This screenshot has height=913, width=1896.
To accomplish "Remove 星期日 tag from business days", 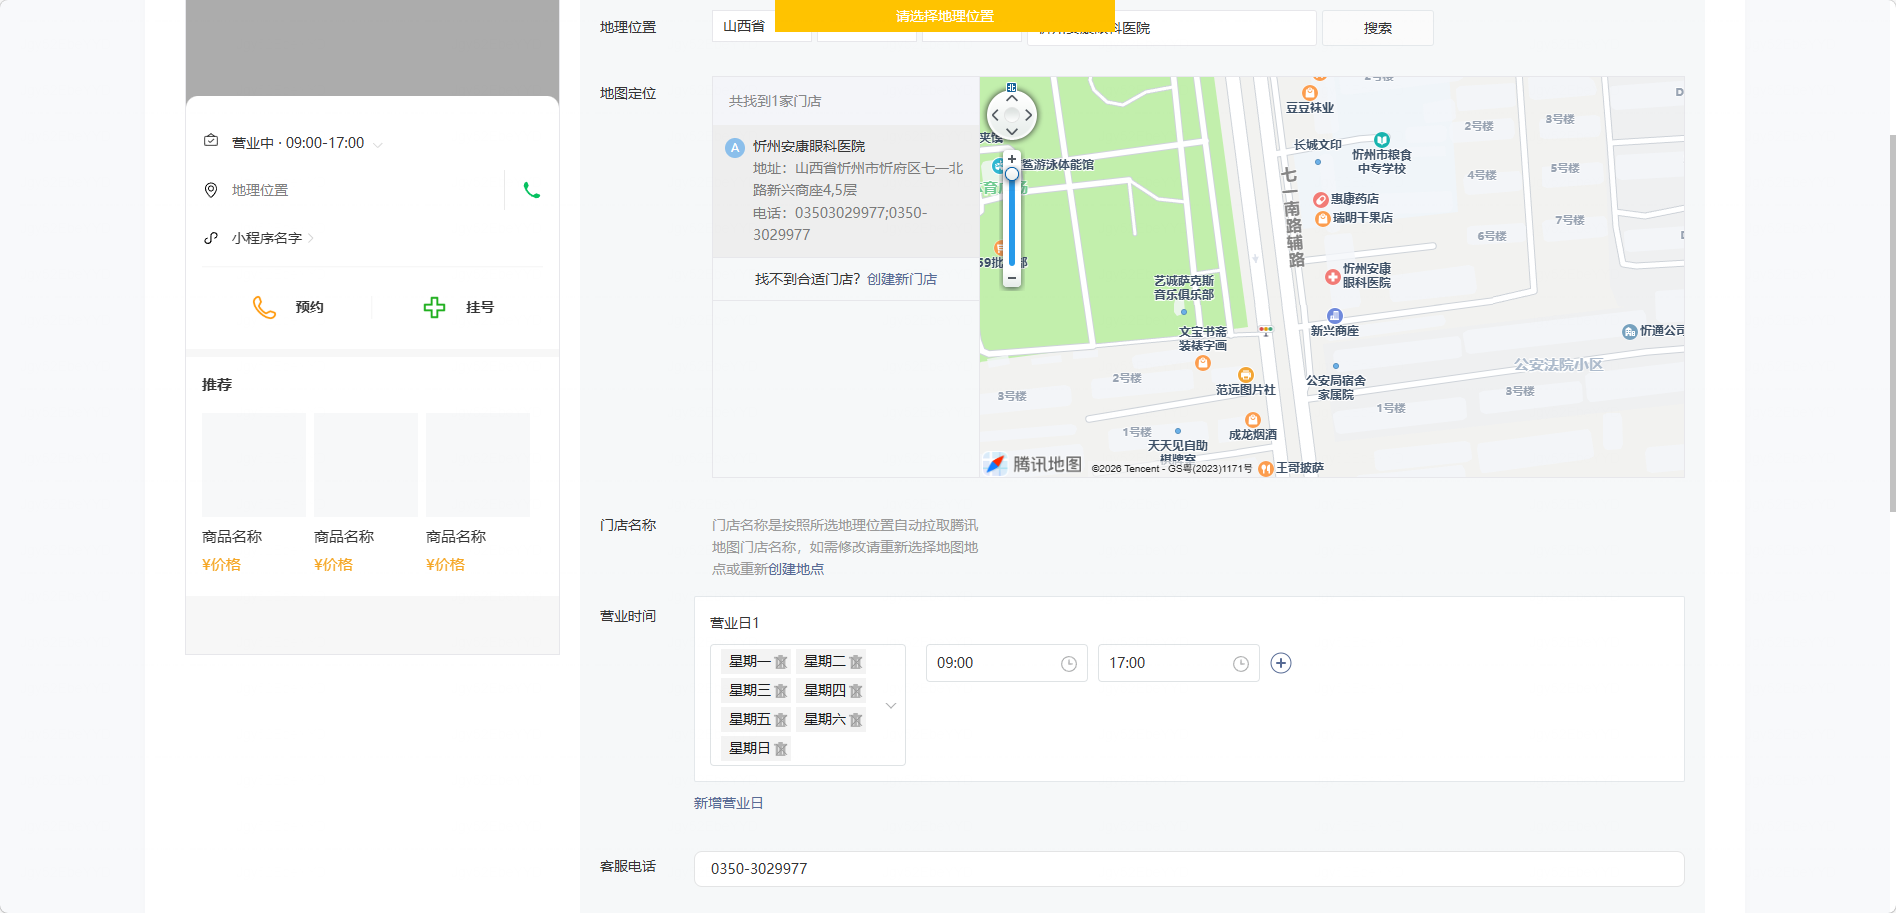I will point(781,749).
